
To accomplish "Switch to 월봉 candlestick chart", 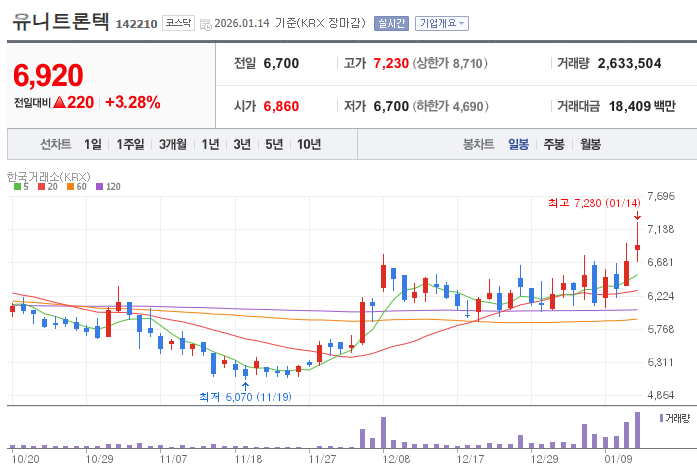I will (590, 144).
